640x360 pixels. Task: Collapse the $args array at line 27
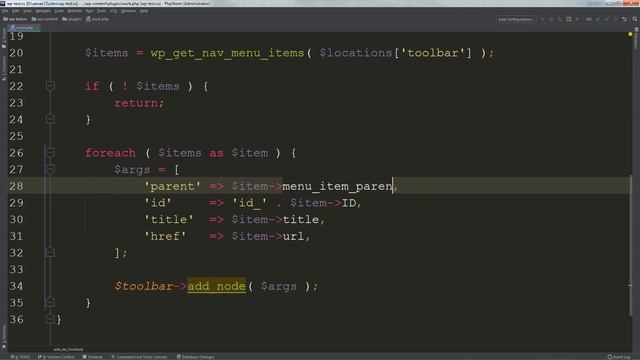tap(50, 169)
